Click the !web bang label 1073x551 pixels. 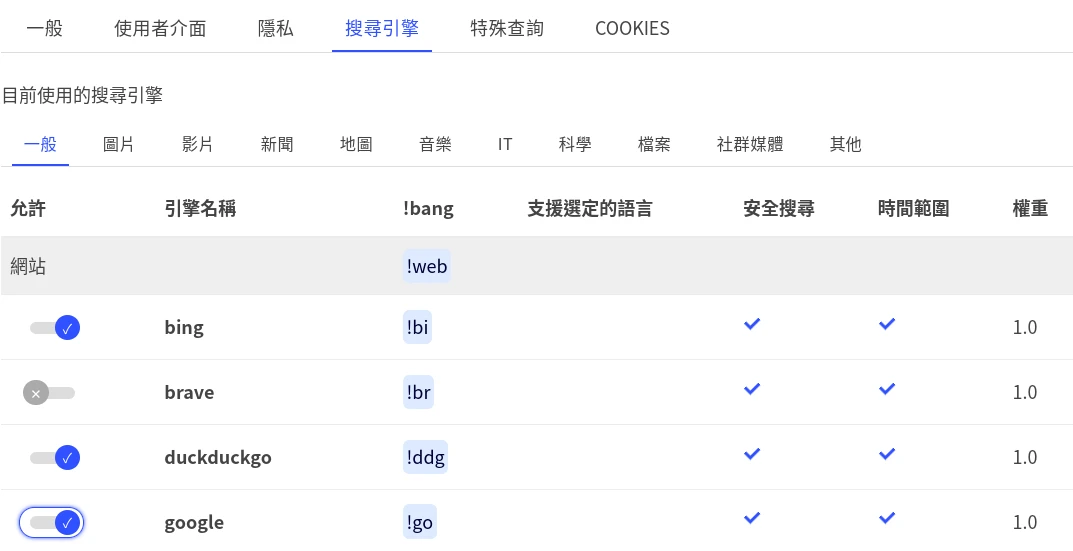[427, 266]
